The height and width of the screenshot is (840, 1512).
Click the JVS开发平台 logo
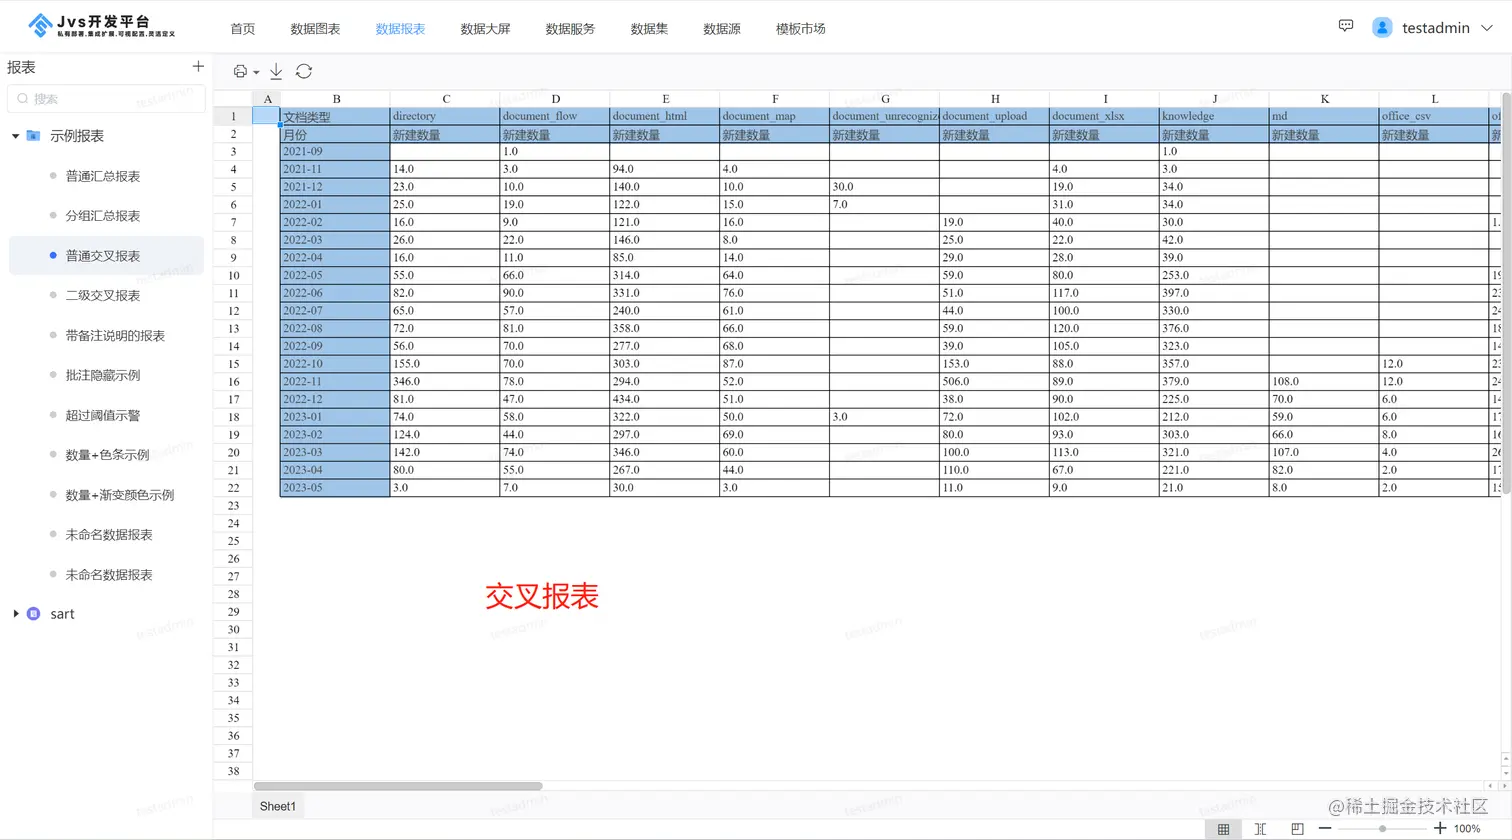click(x=102, y=26)
